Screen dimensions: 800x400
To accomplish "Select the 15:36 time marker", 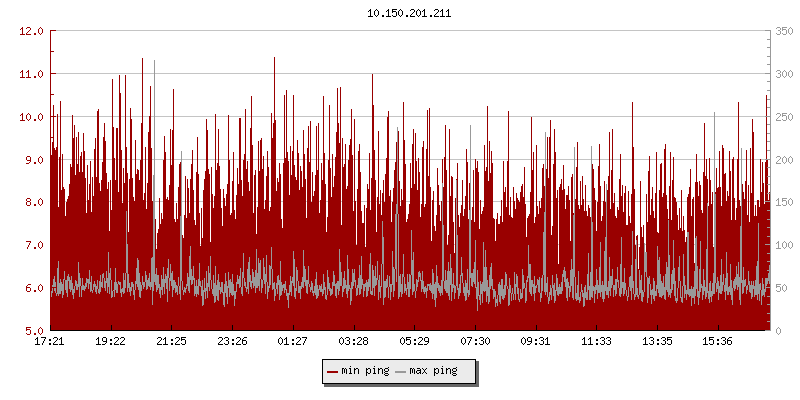I will tap(718, 341).
